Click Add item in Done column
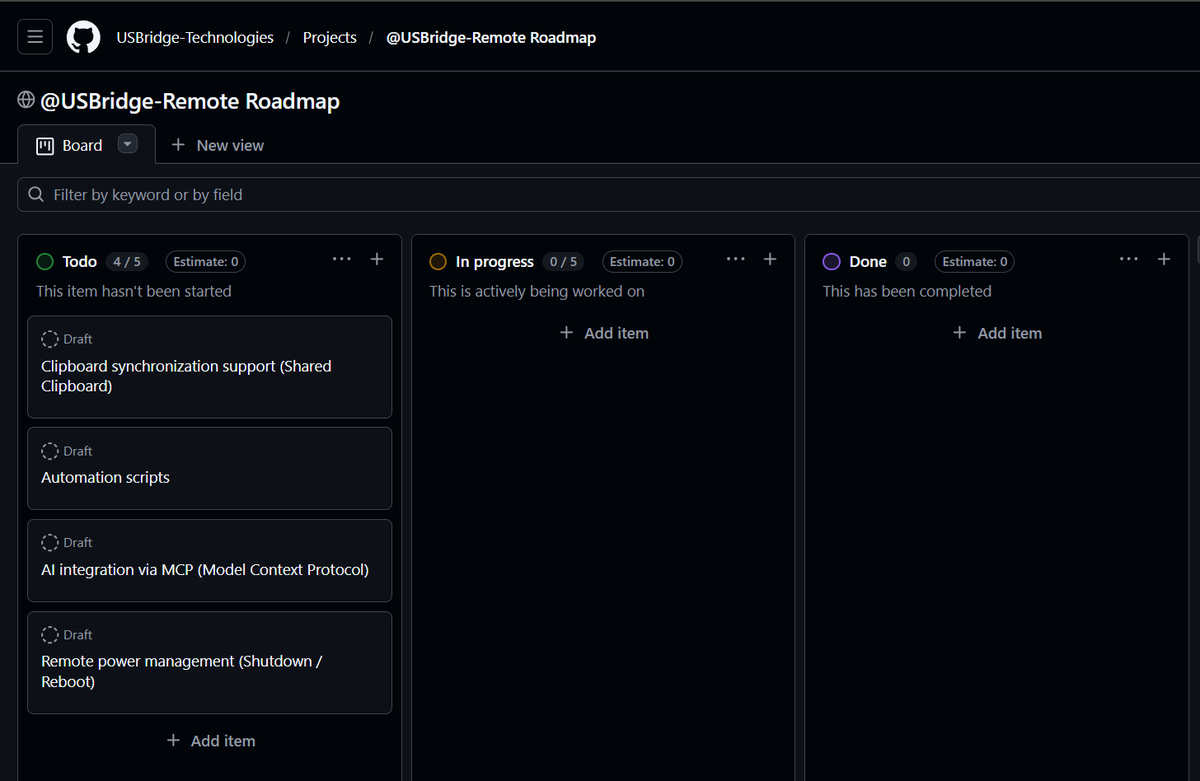The image size is (1200, 781). tap(997, 333)
